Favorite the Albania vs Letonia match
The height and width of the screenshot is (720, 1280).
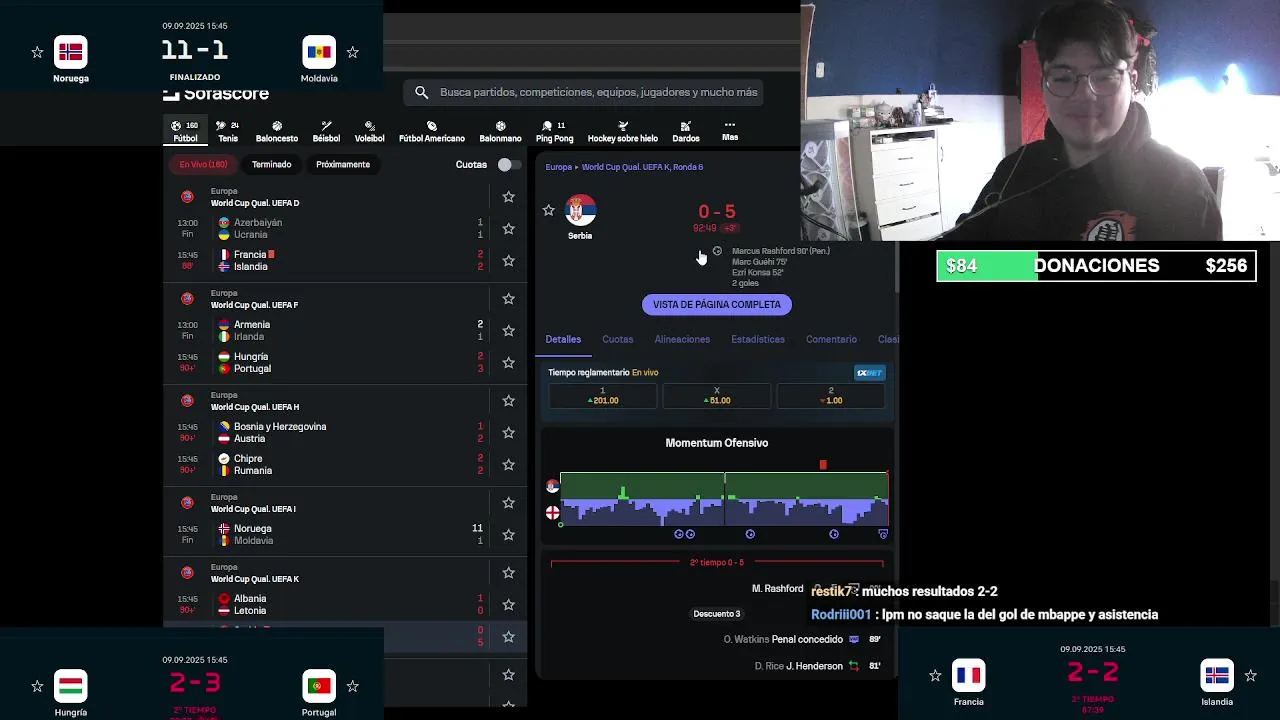pyautogui.click(x=508, y=605)
